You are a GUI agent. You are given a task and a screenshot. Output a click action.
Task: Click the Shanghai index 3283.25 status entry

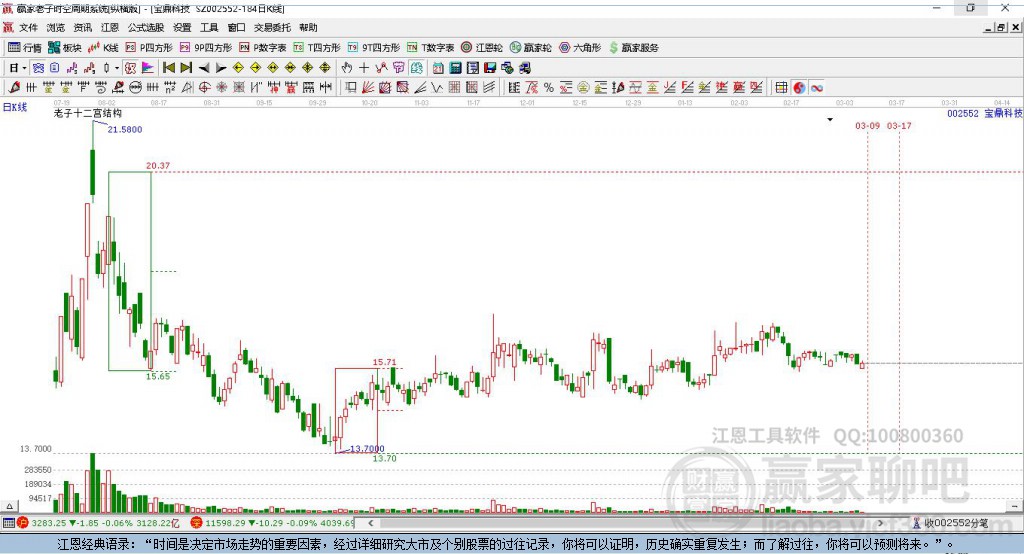click(98, 523)
